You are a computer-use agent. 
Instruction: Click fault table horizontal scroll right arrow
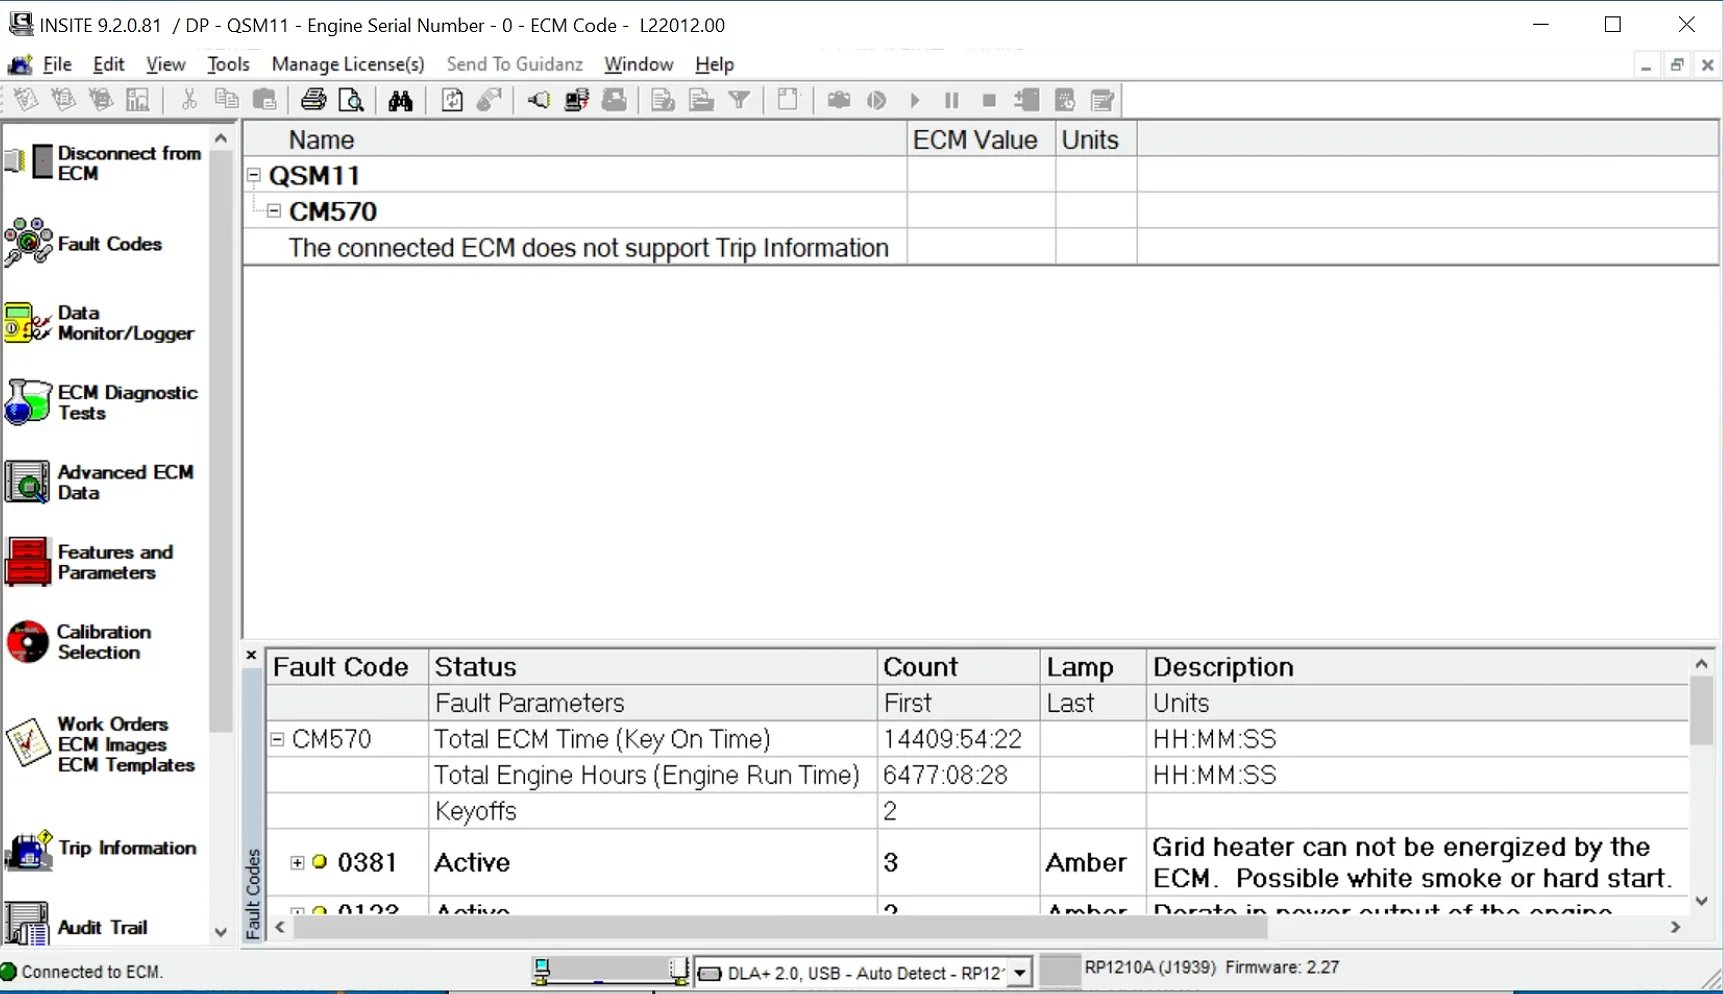pos(1675,928)
